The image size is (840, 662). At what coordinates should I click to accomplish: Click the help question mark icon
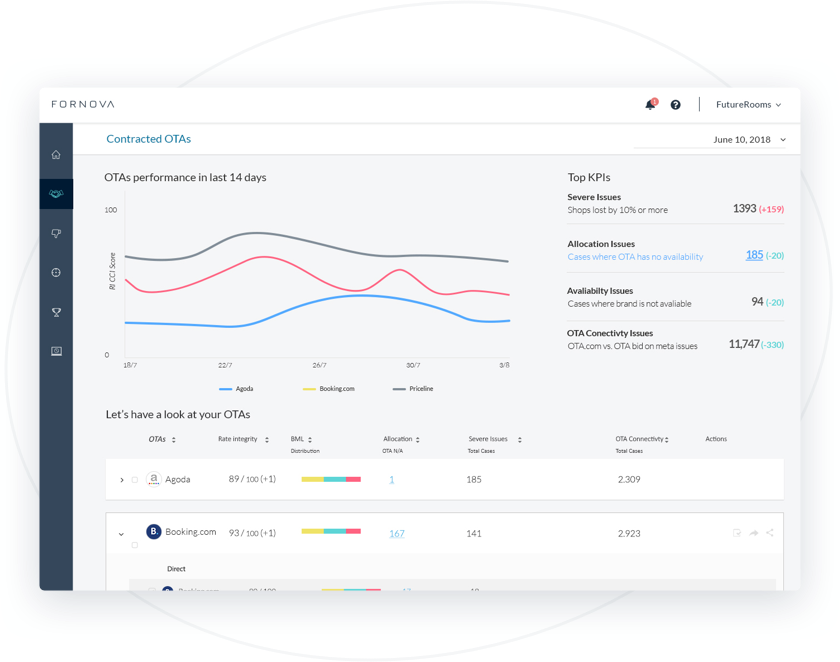pyautogui.click(x=673, y=104)
